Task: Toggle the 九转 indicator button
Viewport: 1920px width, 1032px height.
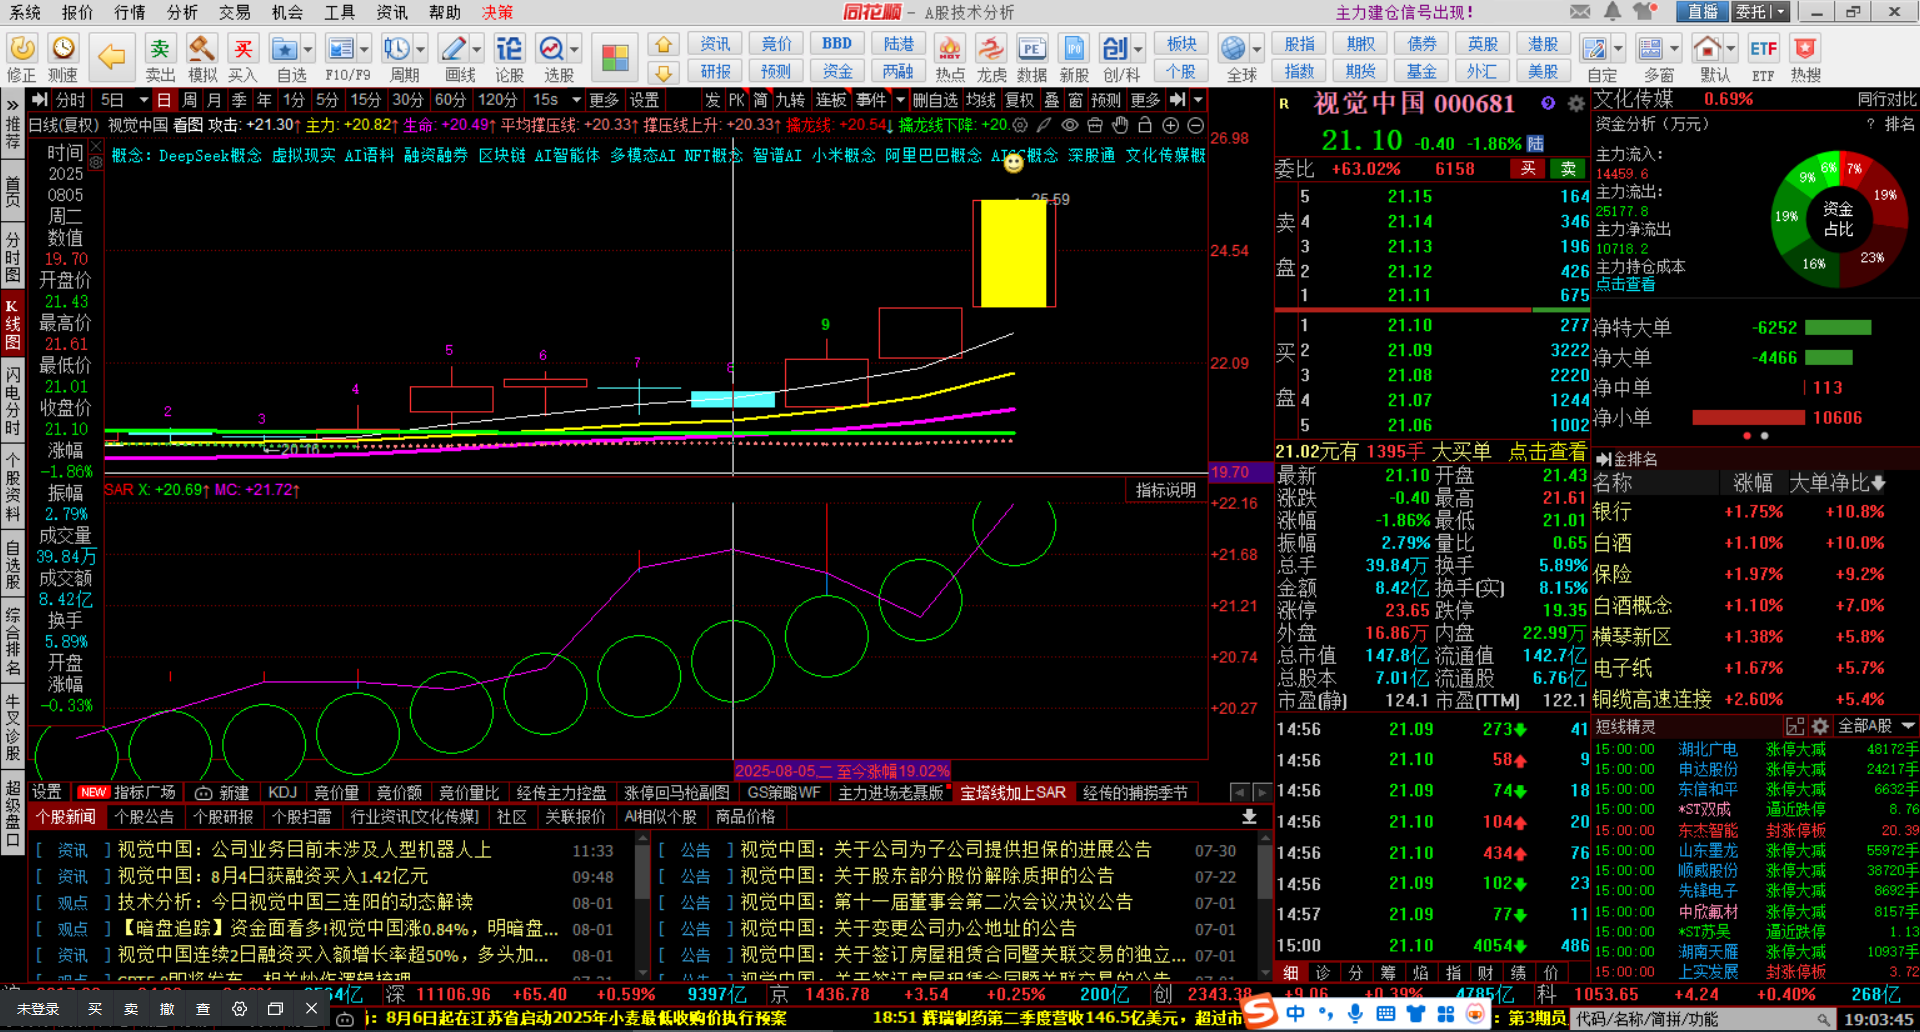Action: point(790,100)
